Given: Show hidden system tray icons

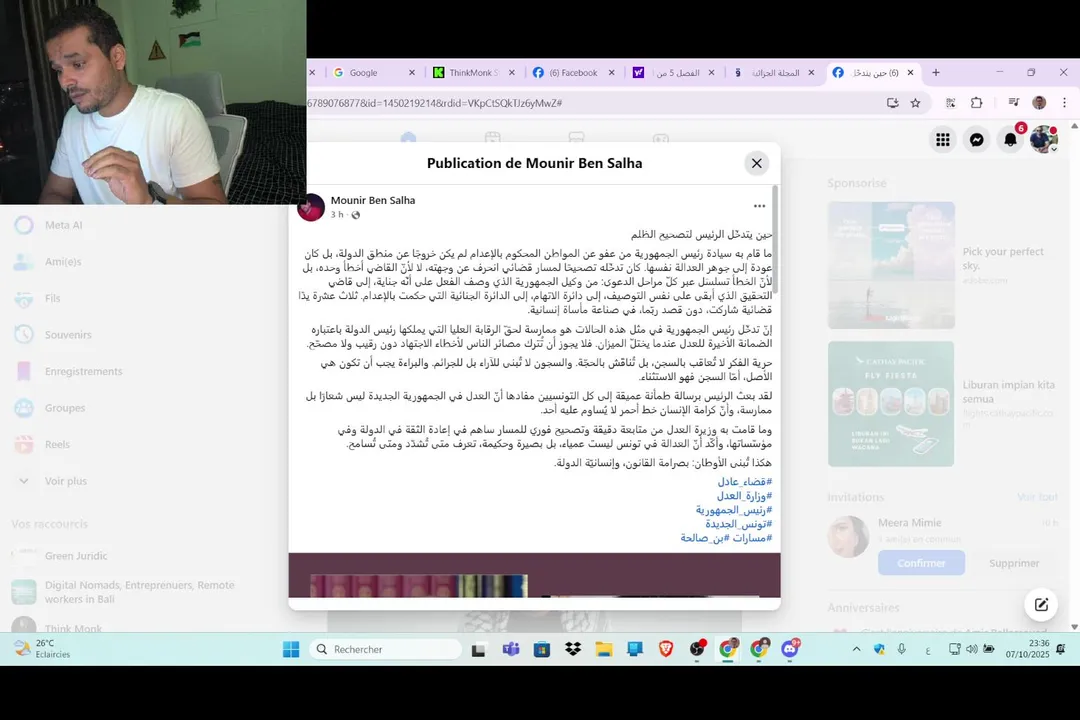Looking at the screenshot, I should point(856,649).
